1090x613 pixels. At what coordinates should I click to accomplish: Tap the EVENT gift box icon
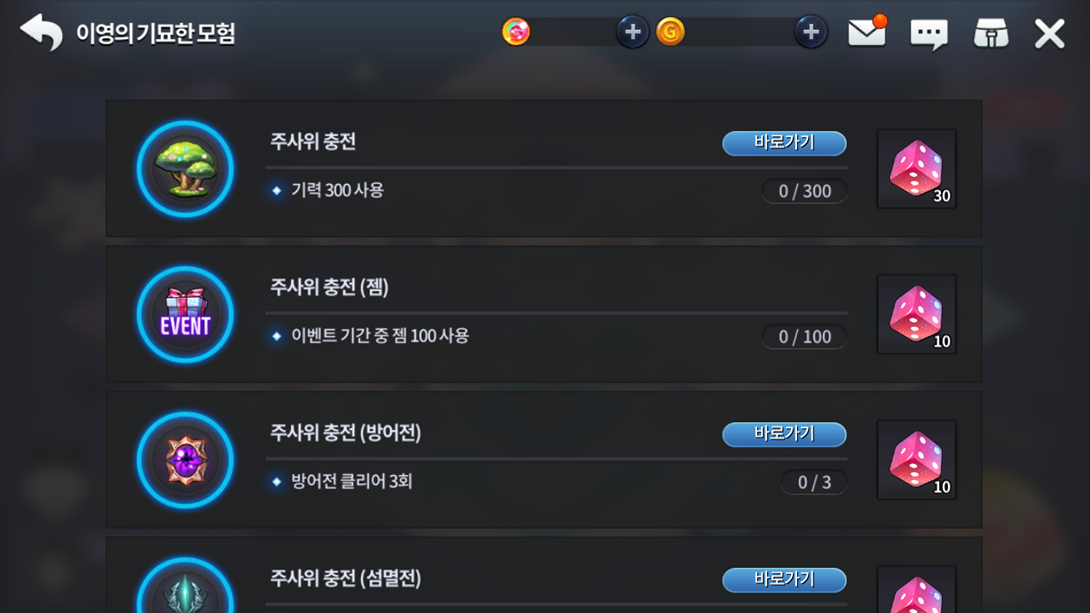185,315
